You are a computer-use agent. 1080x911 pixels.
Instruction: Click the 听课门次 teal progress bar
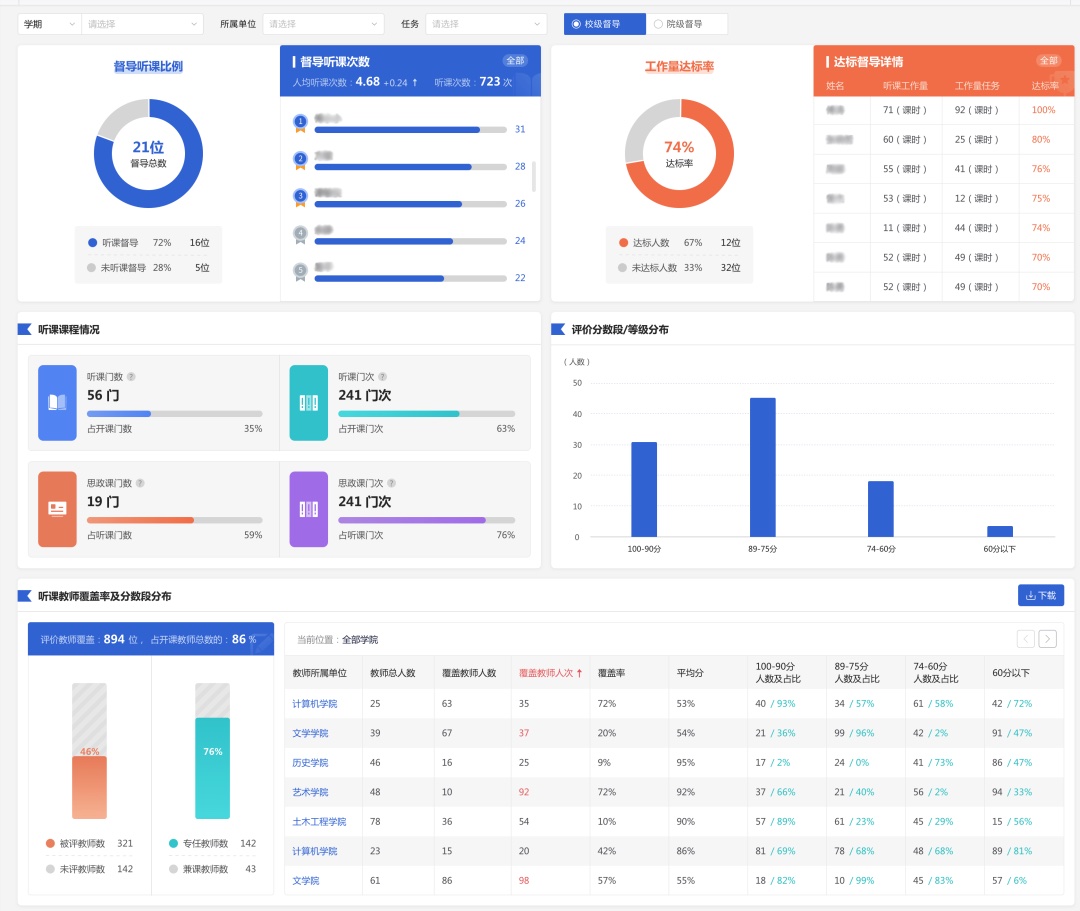426,413
